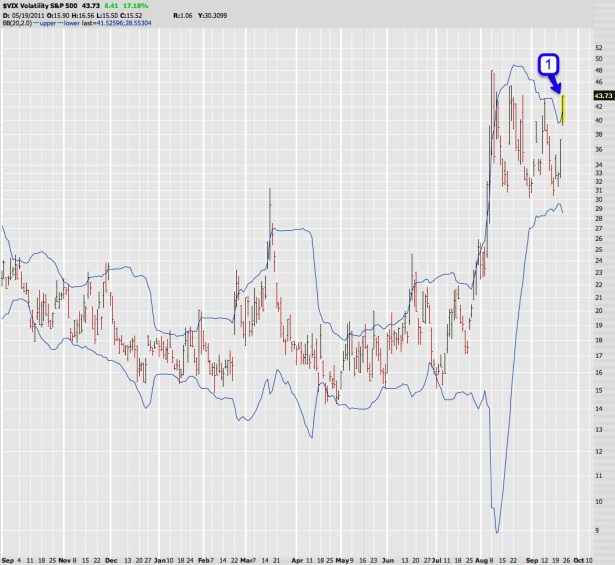
Task: Click the 43.73 current price tag
Action: coord(600,95)
